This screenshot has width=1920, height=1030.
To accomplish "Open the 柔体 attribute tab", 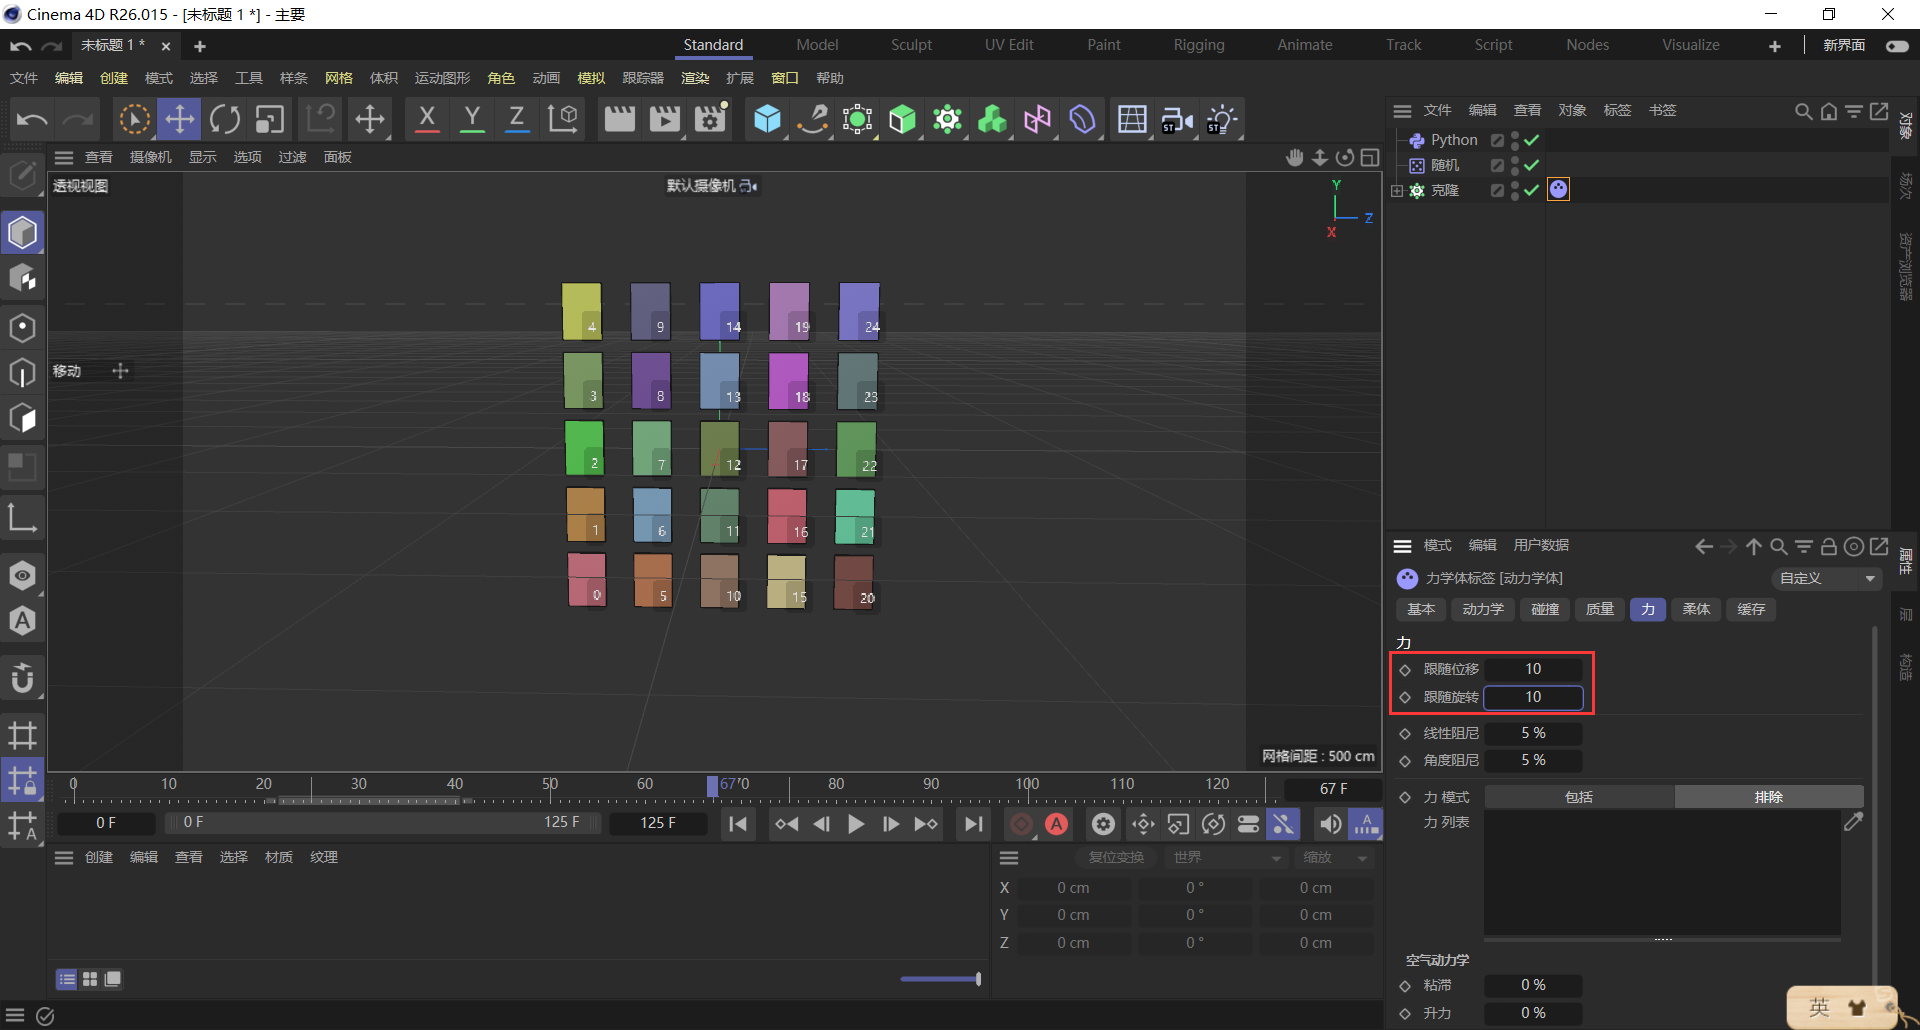I will 1696,609.
